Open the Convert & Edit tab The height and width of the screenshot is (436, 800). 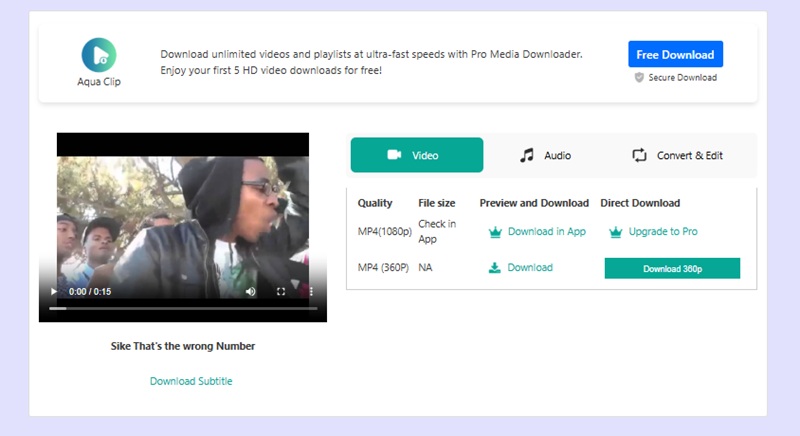click(678, 155)
